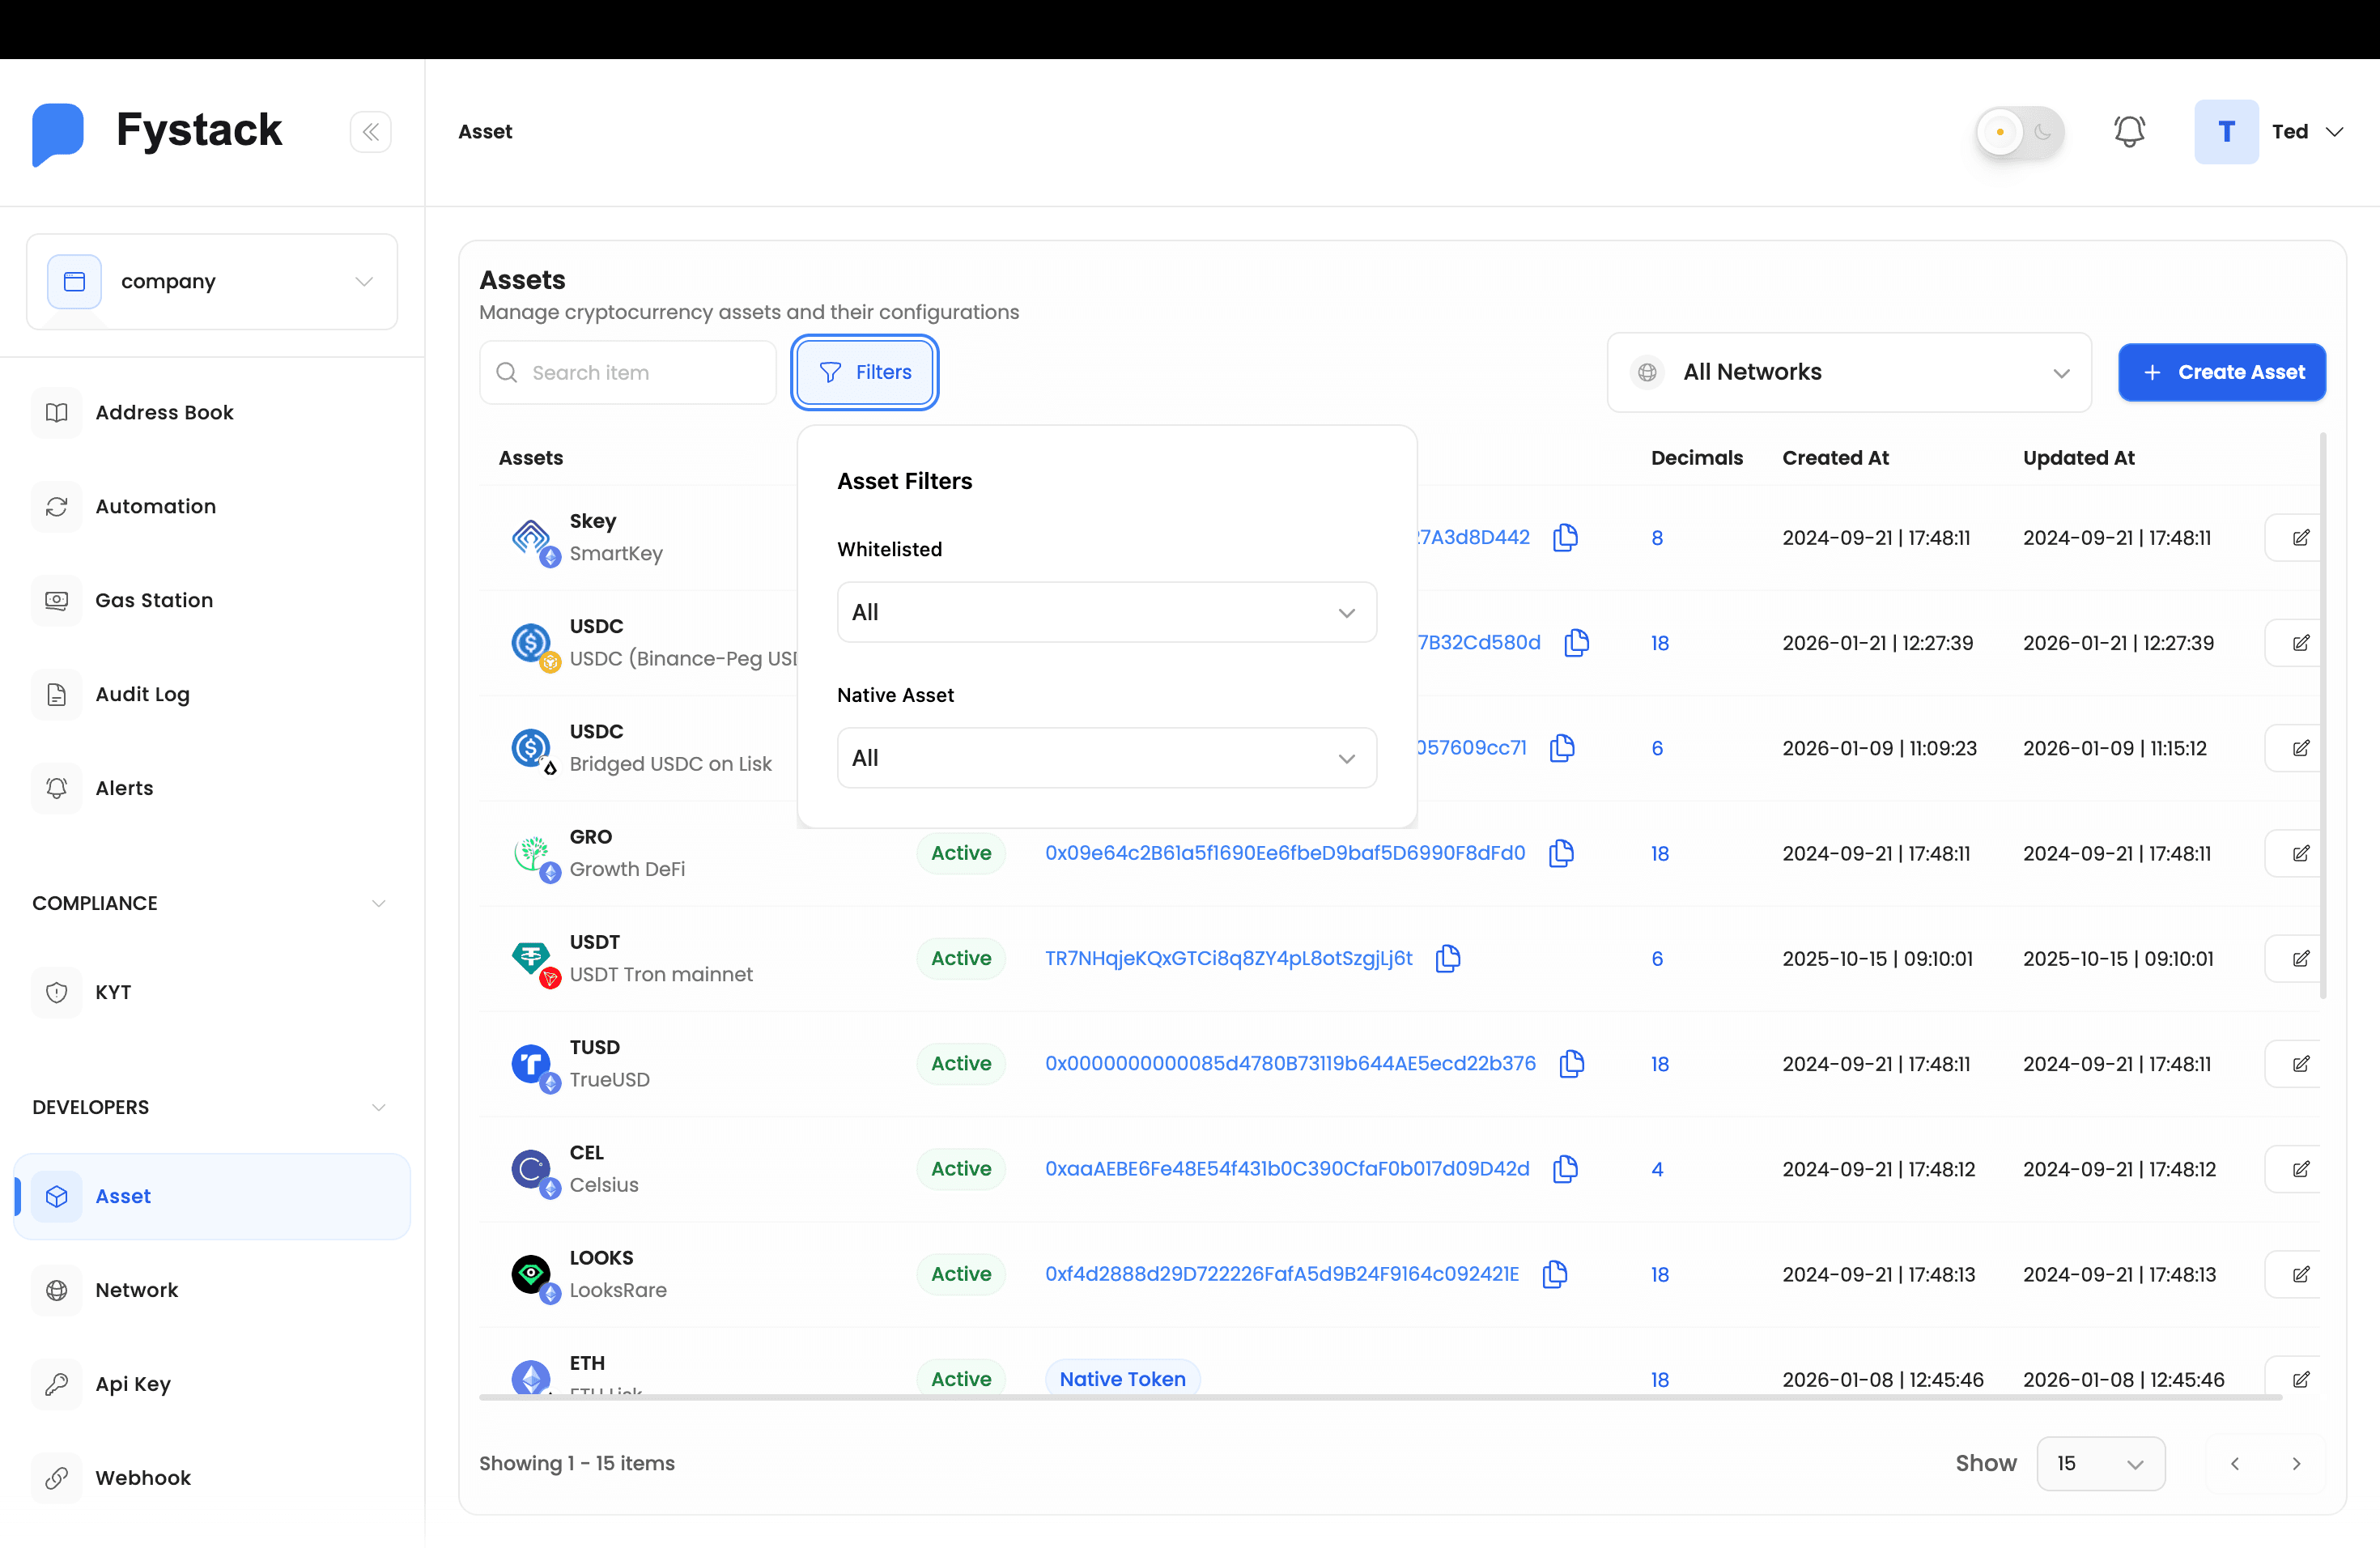Open the All Networks dropdown

point(1849,373)
